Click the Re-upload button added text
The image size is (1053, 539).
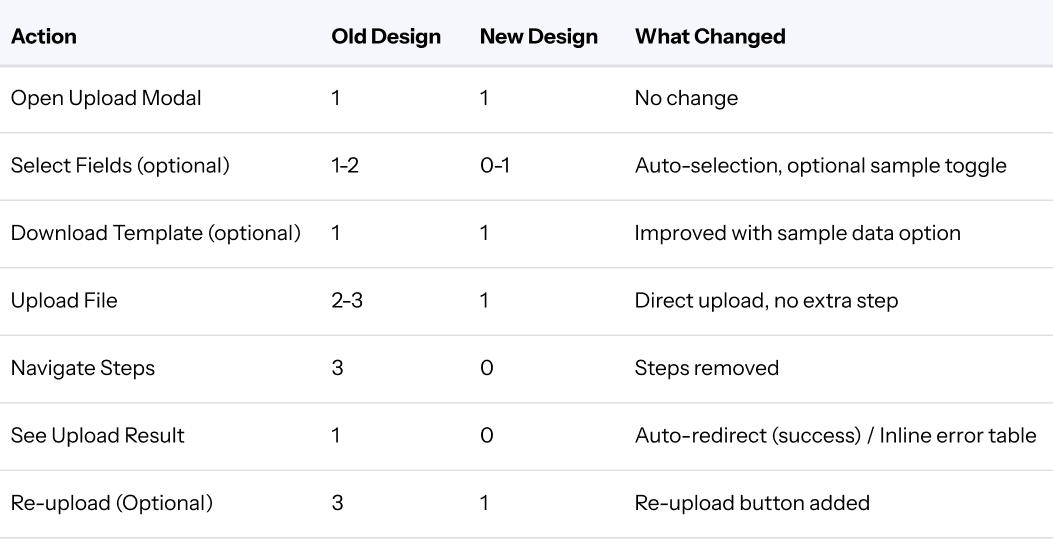pyautogui.click(x=752, y=503)
